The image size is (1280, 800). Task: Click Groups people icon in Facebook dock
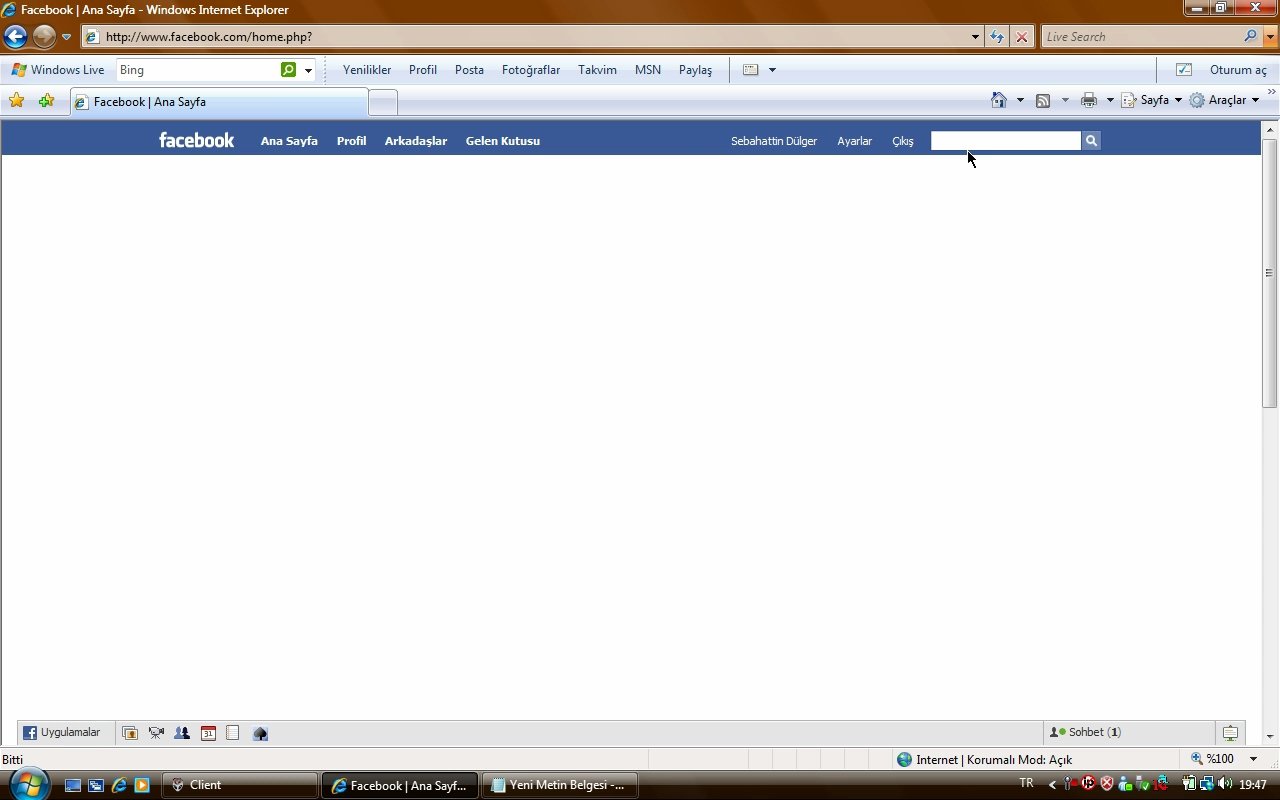pos(182,733)
